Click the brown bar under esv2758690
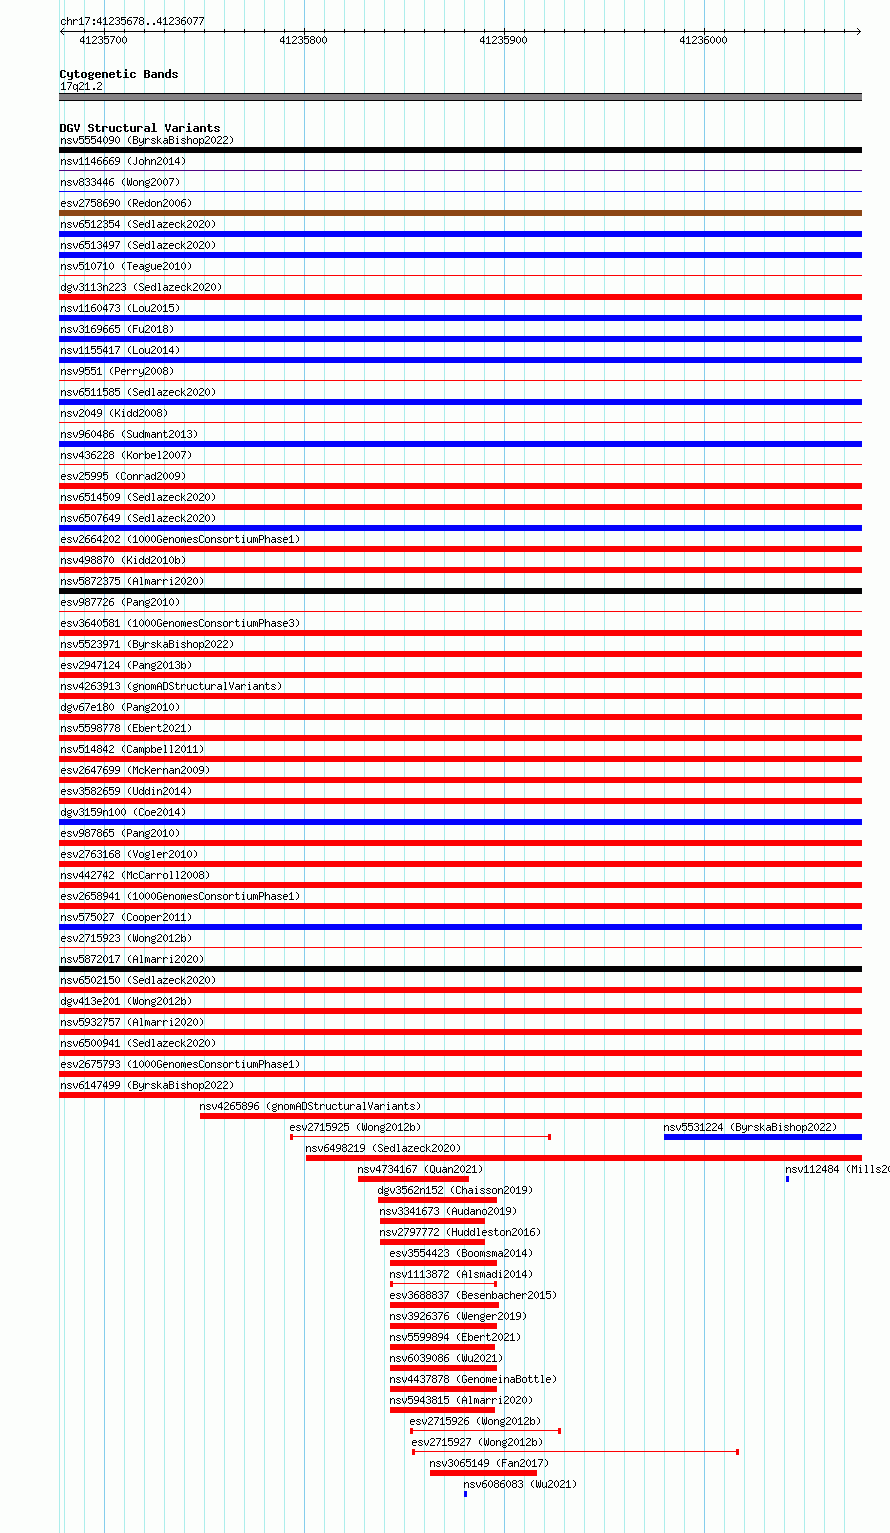The image size is (890, 1533). coord(460,213)
